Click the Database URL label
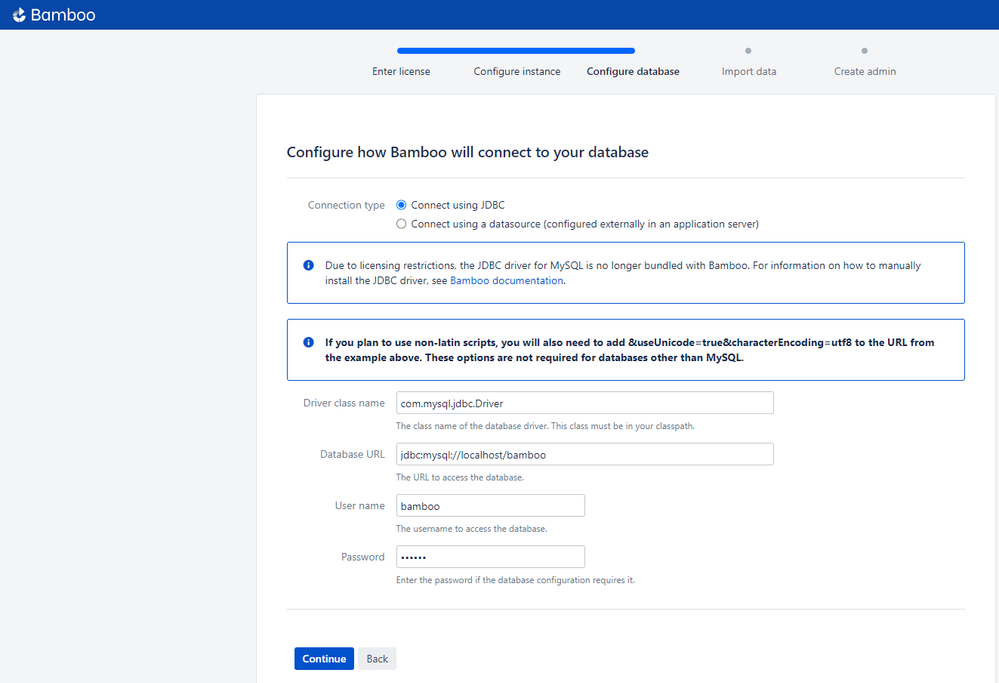 (352, 454)
